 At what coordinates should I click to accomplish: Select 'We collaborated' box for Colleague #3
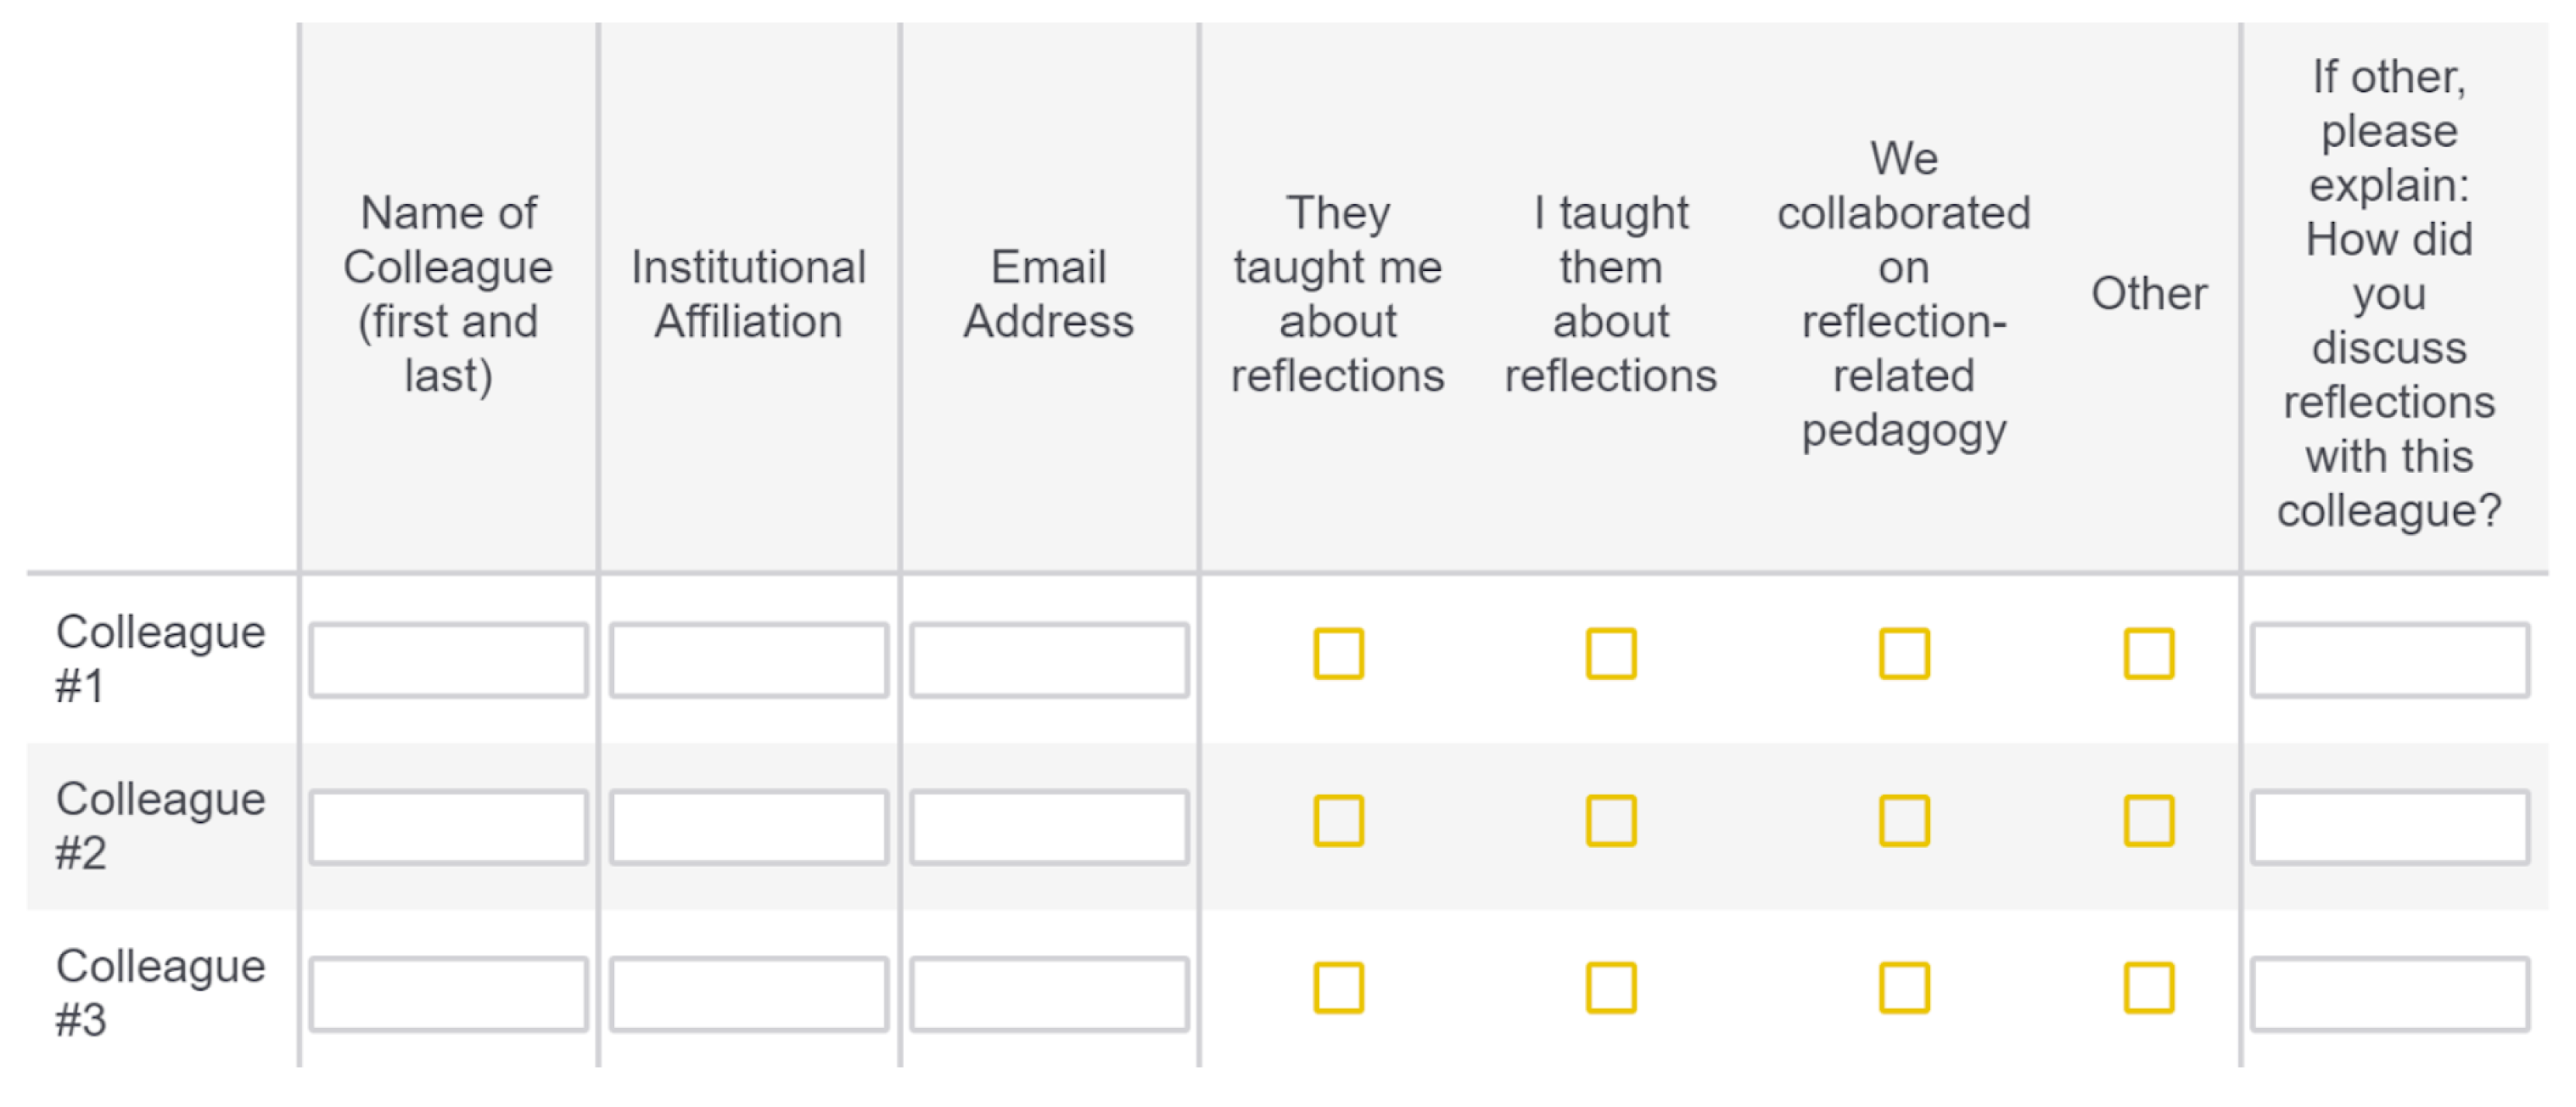(1903, 988)
